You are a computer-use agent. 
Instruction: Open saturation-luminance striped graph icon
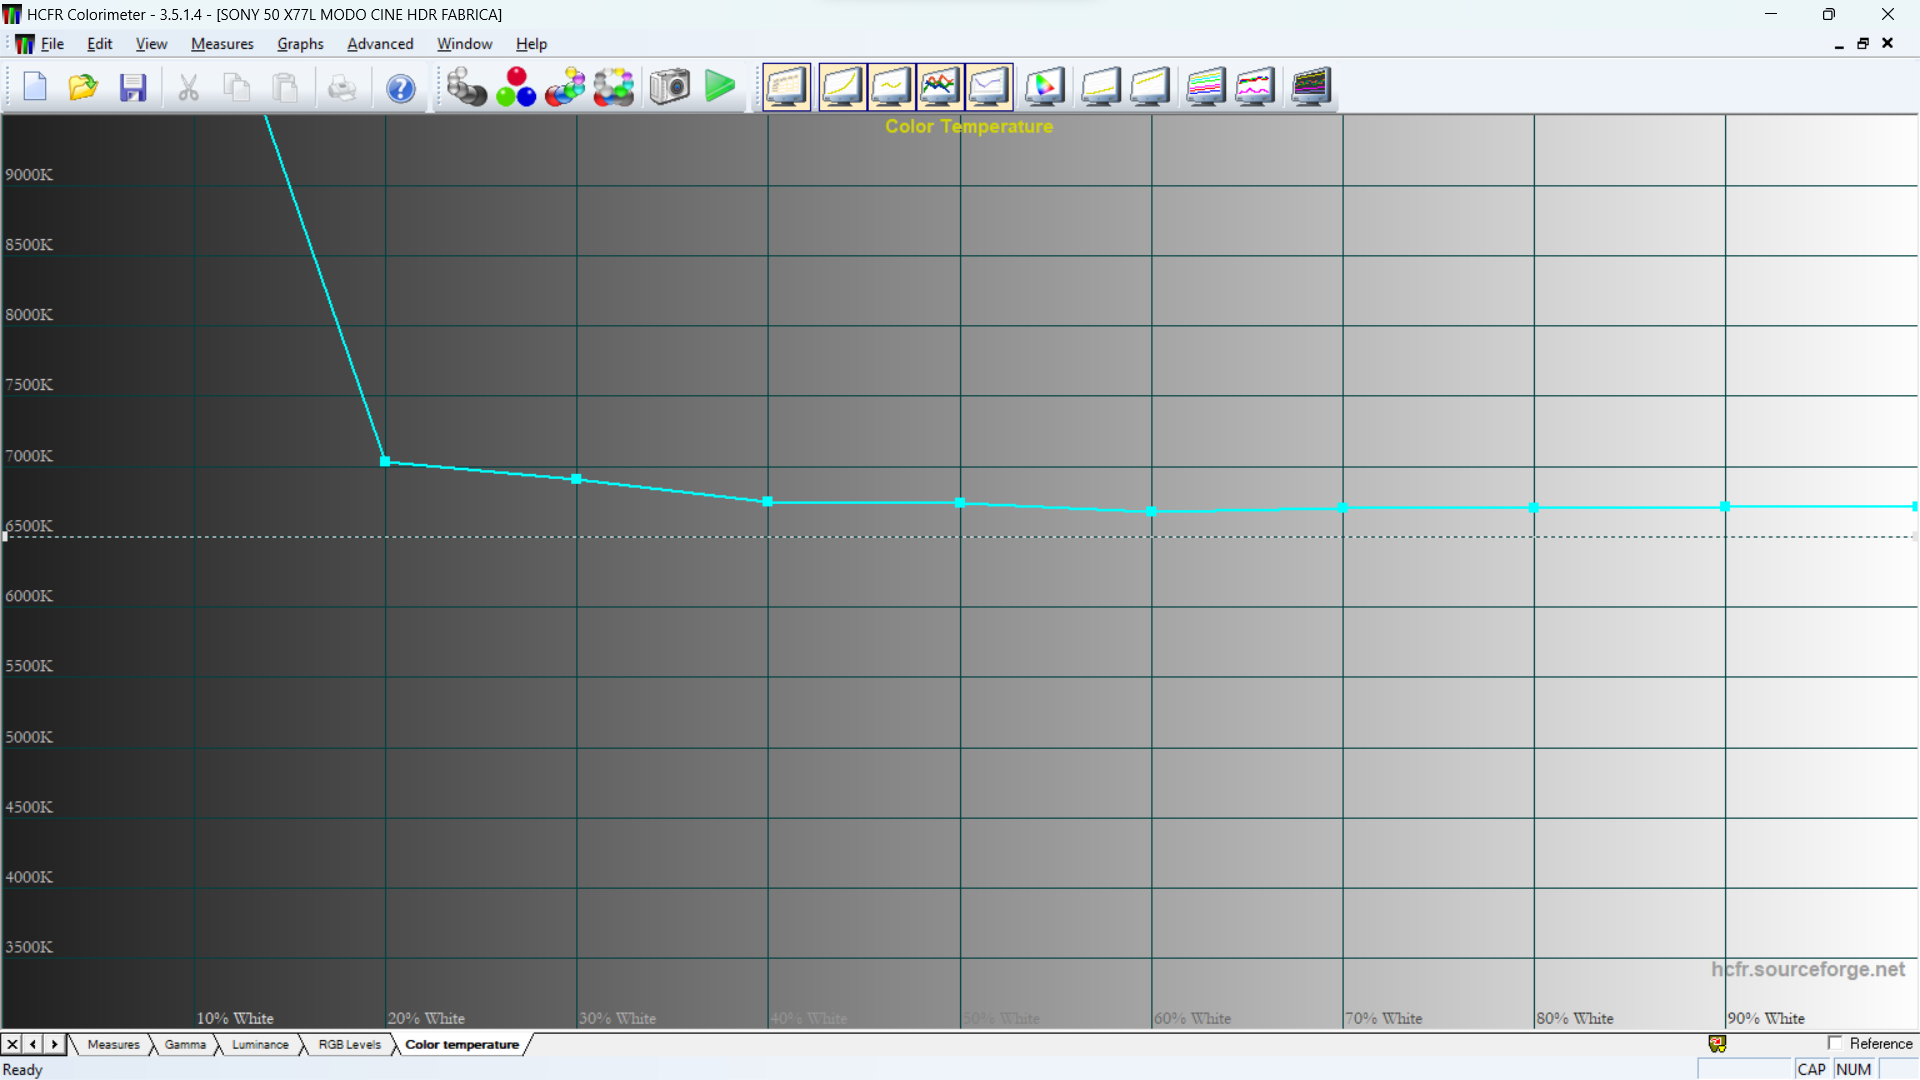pos(1206,87)
